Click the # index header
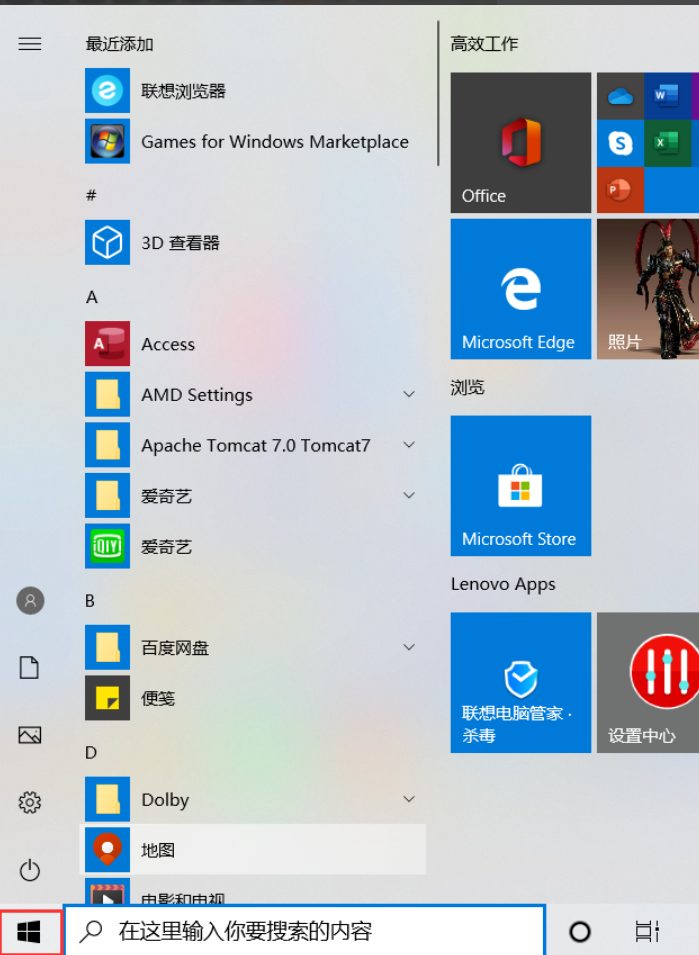 point(91,195)
